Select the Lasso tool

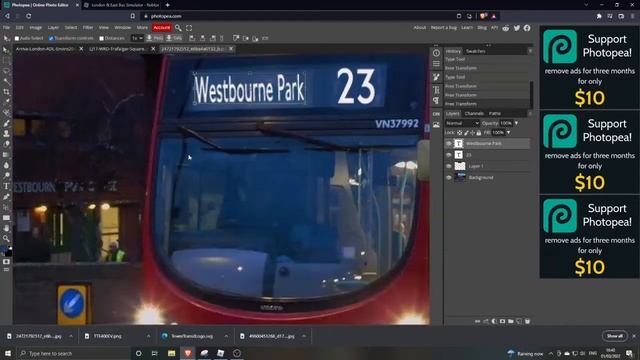click(6, 71)
